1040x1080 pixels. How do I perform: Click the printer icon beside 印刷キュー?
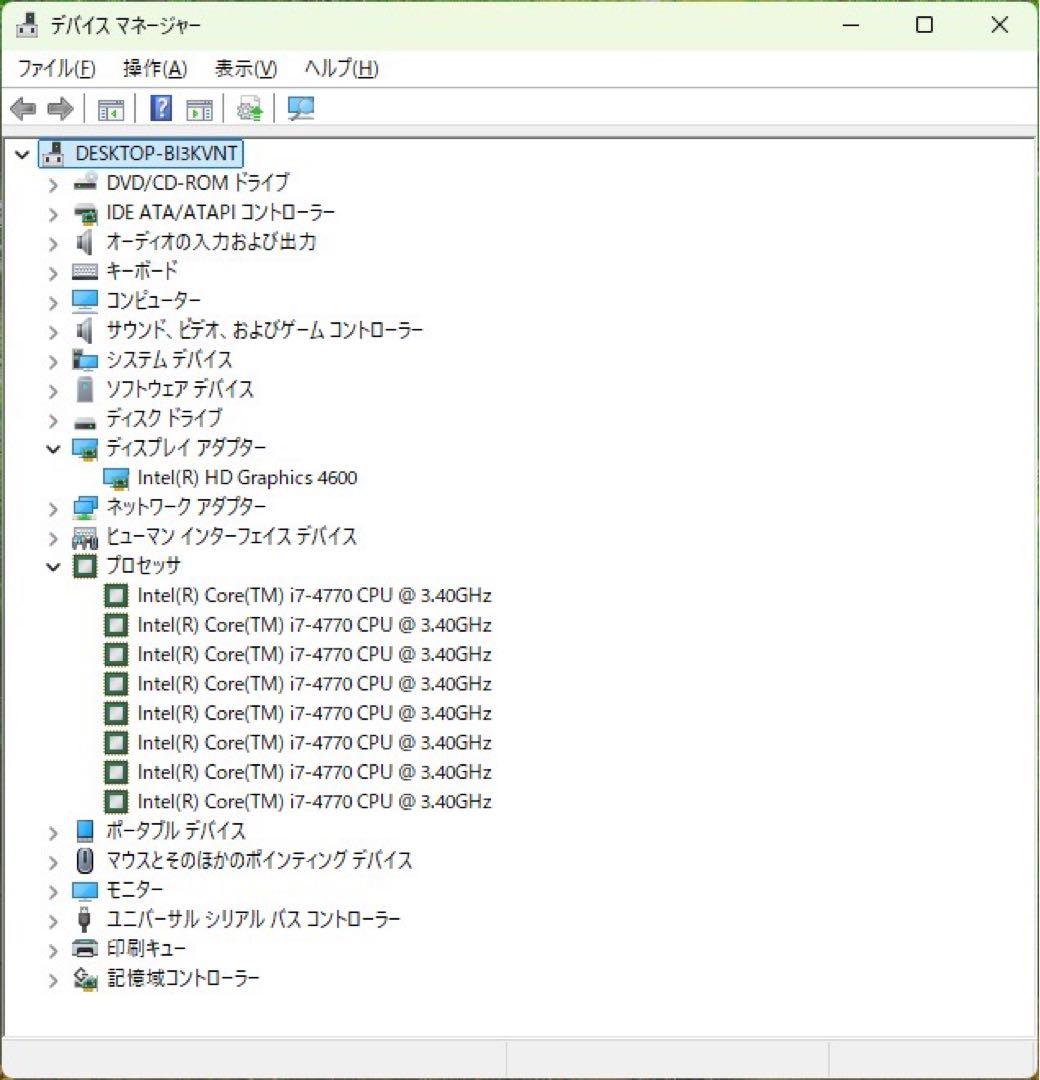(x=85, y=949)
